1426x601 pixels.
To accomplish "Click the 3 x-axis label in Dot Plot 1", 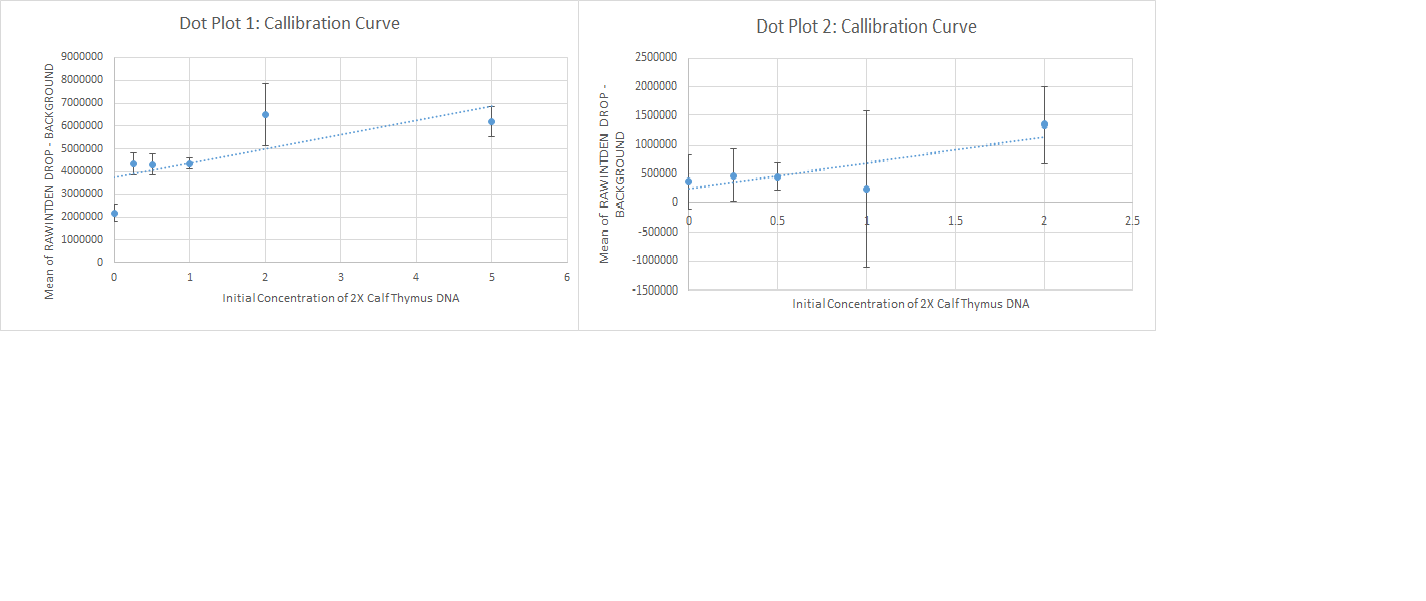I will tap(340, 276).
